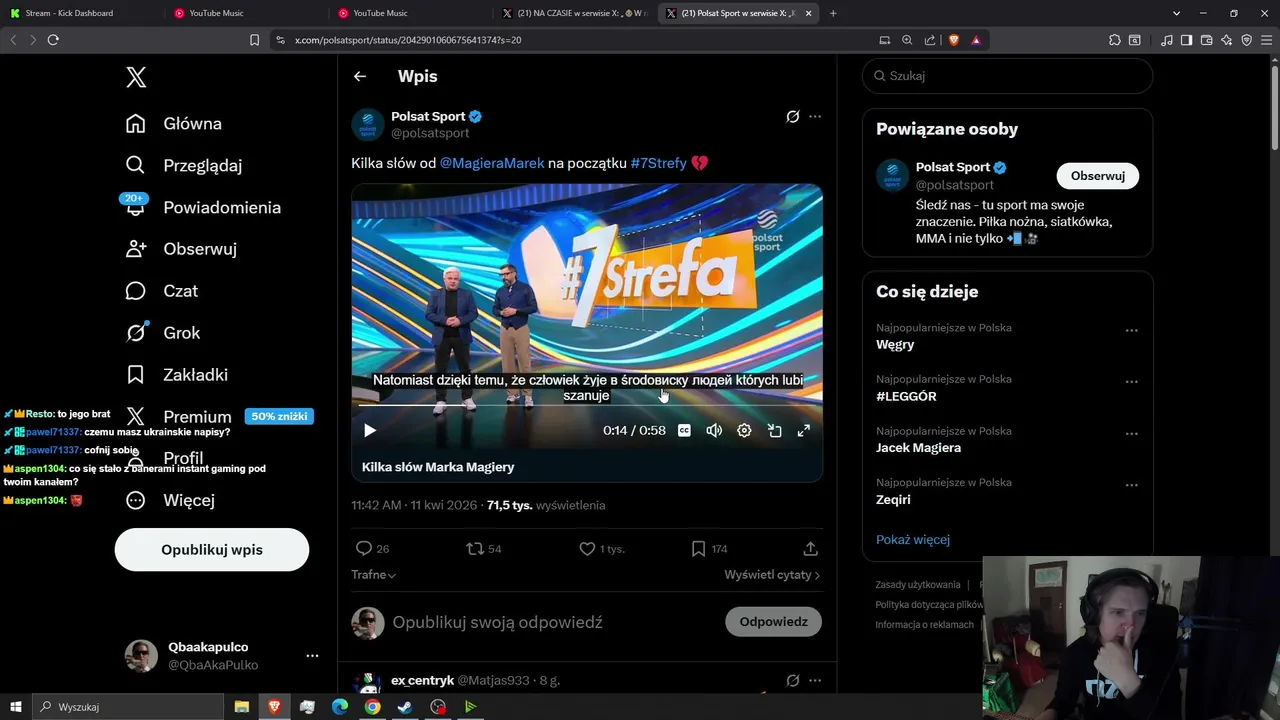Screen dimensions: 1280x720
Task: Open options for Węgry trend
Action: [x=1131, y=330]
